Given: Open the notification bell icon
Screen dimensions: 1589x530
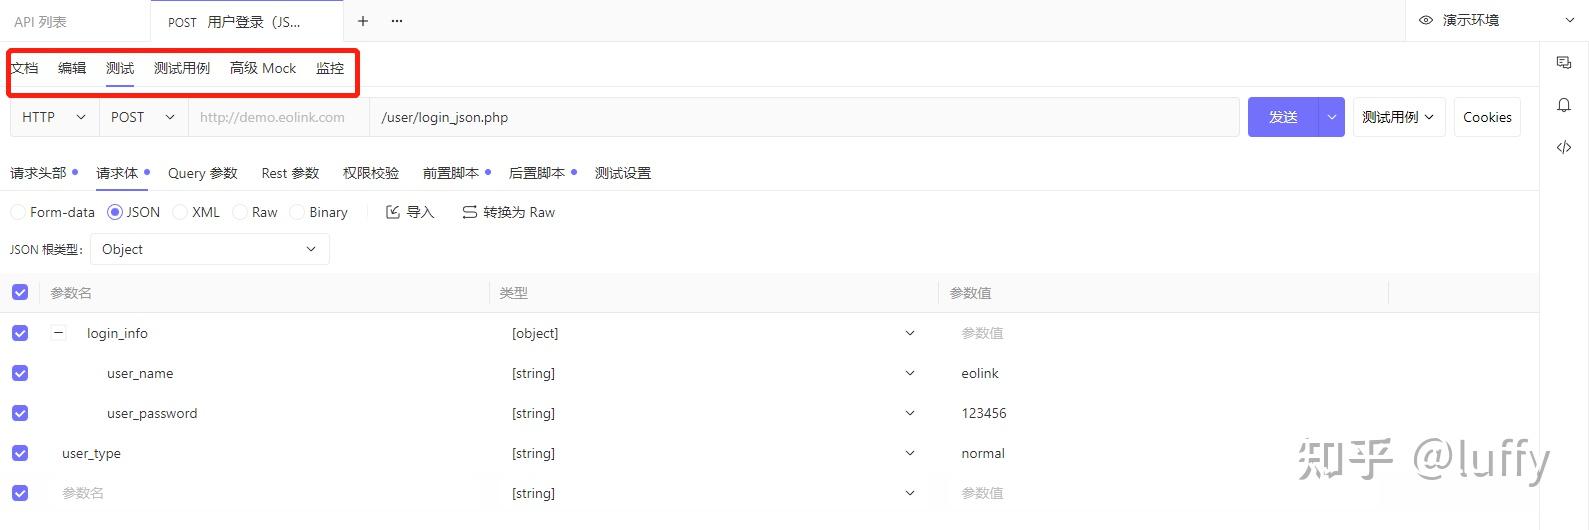Looking at the screenshot, I should tap(1564, 105).
